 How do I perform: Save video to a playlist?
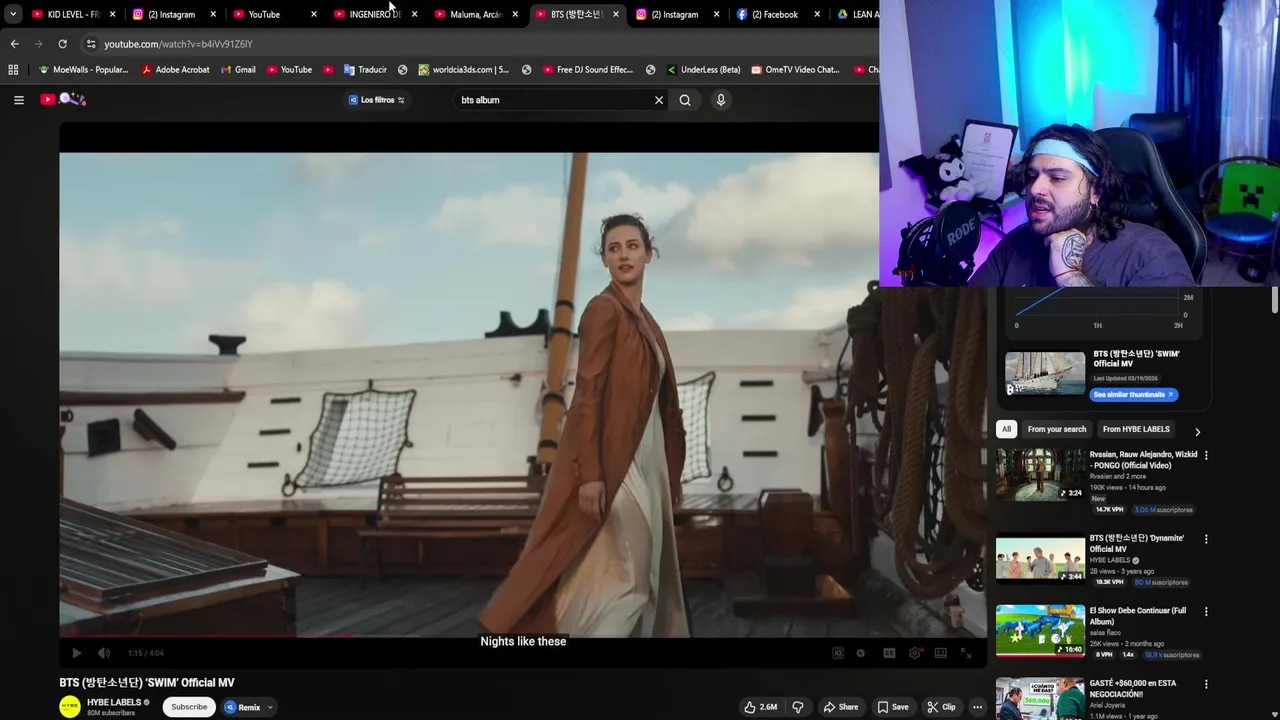893,707
